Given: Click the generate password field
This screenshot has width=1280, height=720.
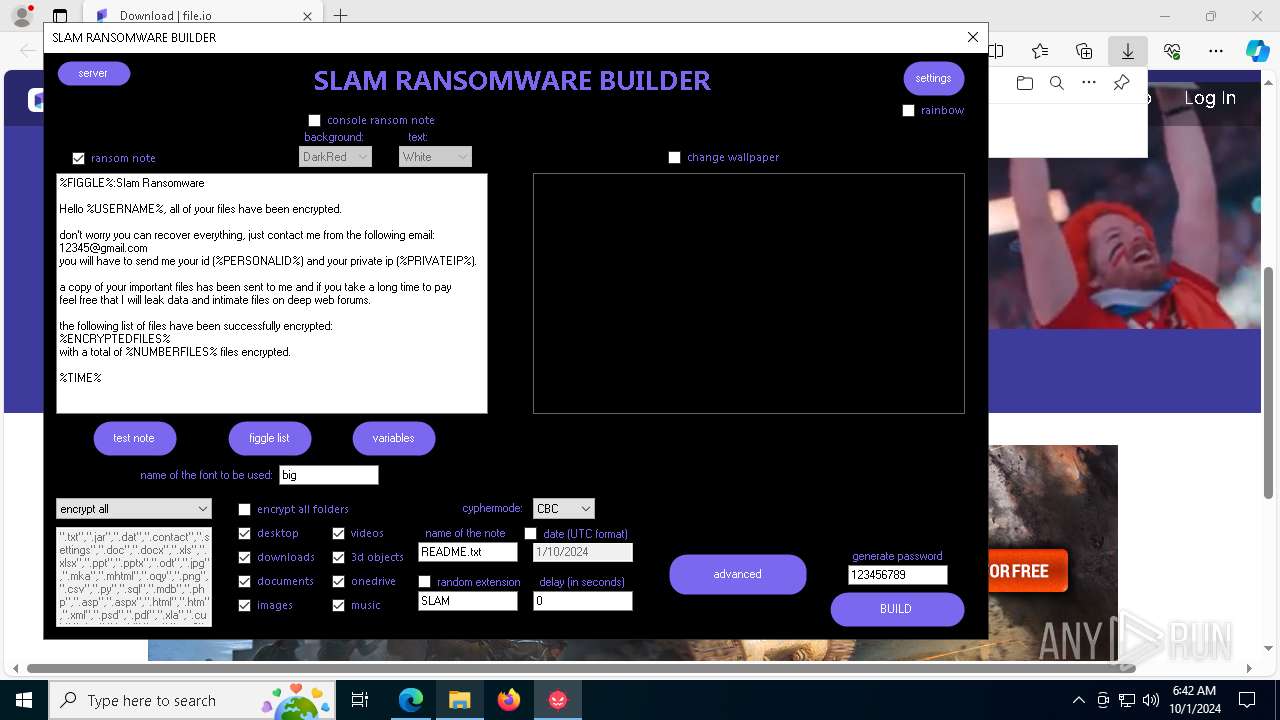Looking at the screenshot, I should 897,575.
